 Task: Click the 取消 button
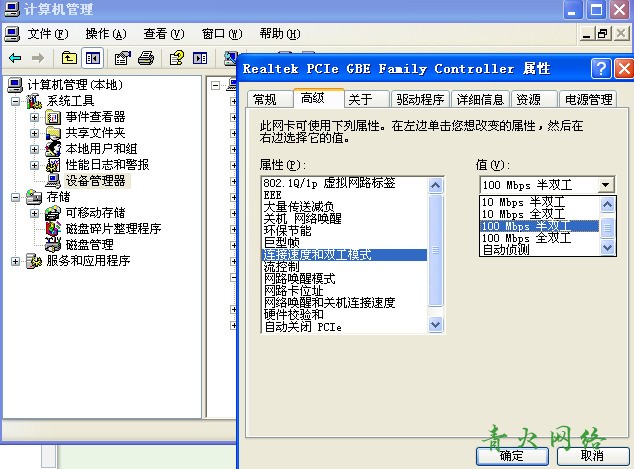pos(592,456)
